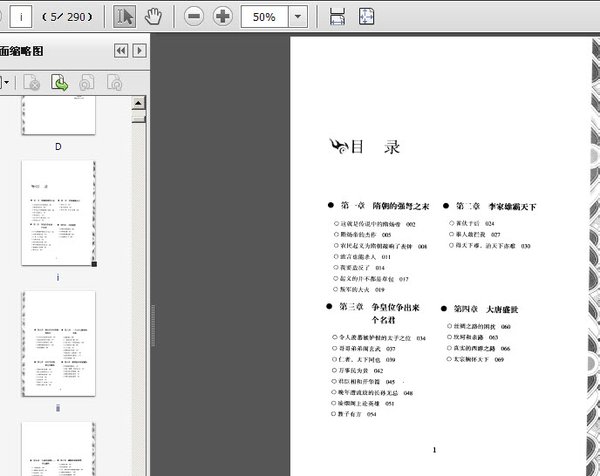Click the contents entry numbered 042
This screenshot has width=600, height=476.
pyautogui.click(x=357, y=370)
